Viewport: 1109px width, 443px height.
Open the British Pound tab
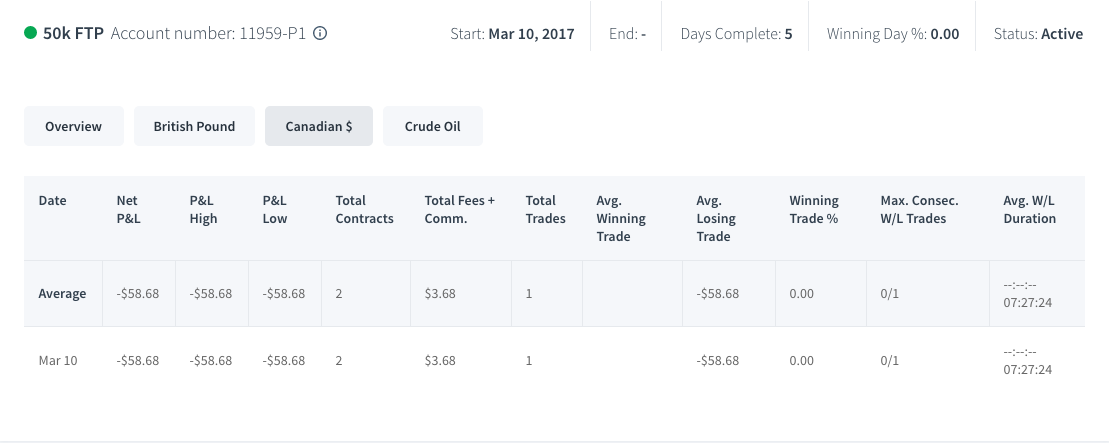194,127
